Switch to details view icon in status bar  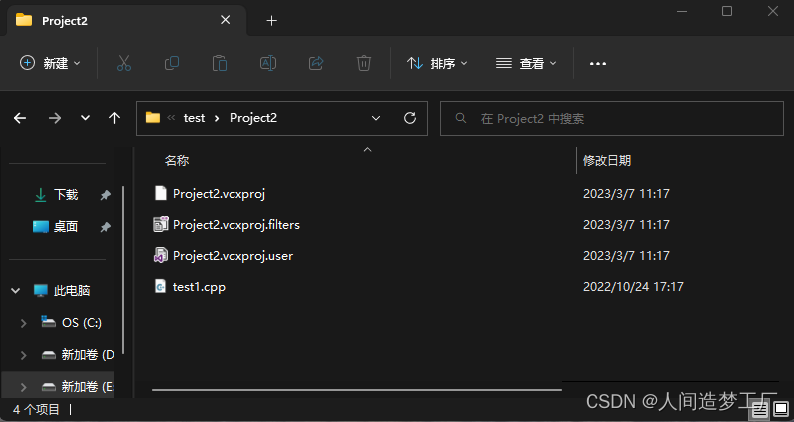coord(760,409)
